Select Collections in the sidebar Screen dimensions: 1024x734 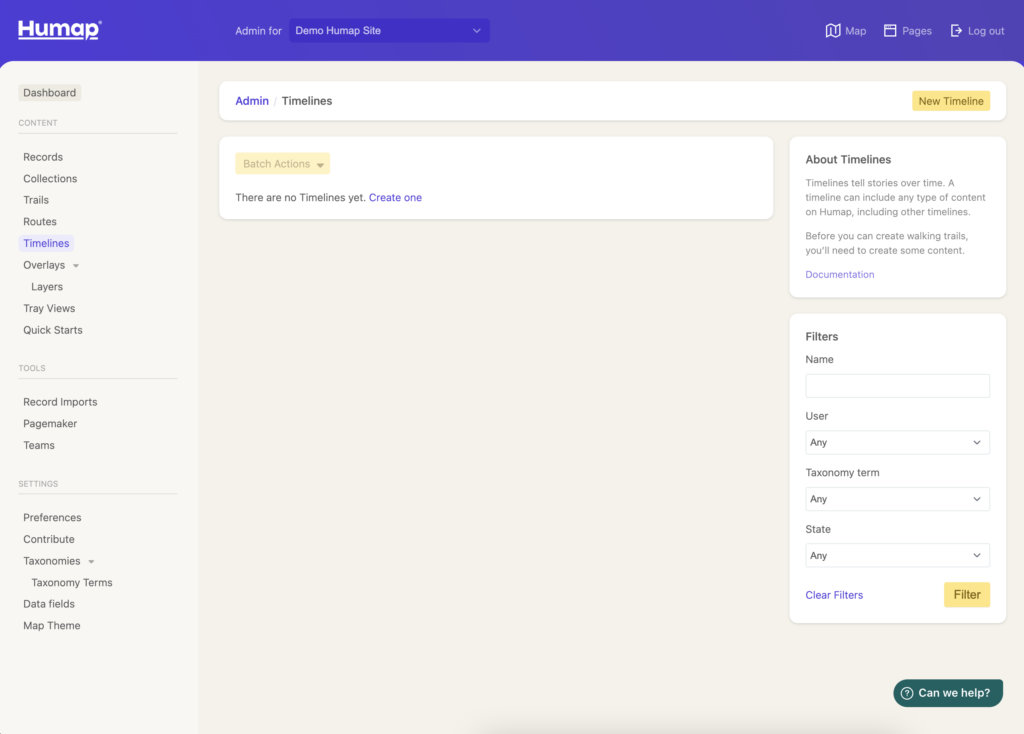pos(50,179)
